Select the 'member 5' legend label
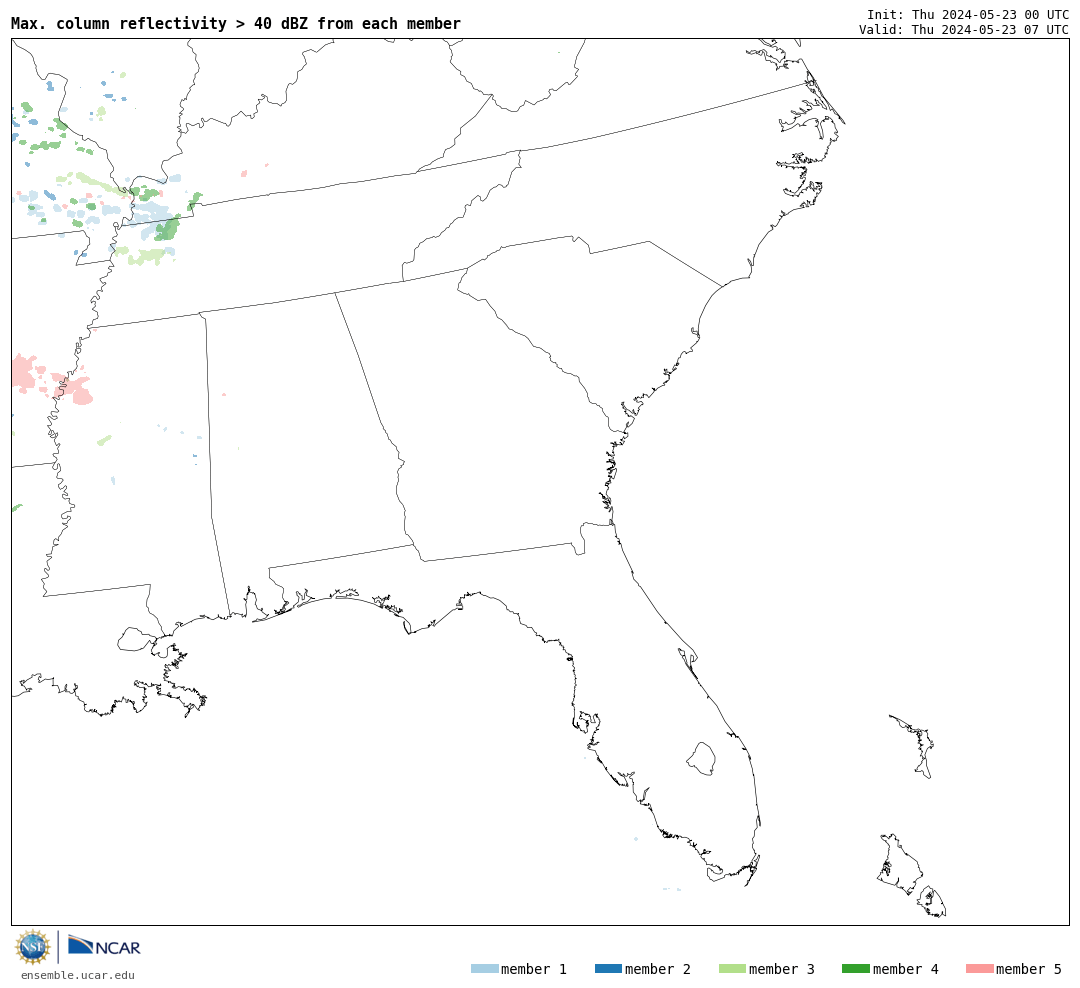 (1029, 969)
